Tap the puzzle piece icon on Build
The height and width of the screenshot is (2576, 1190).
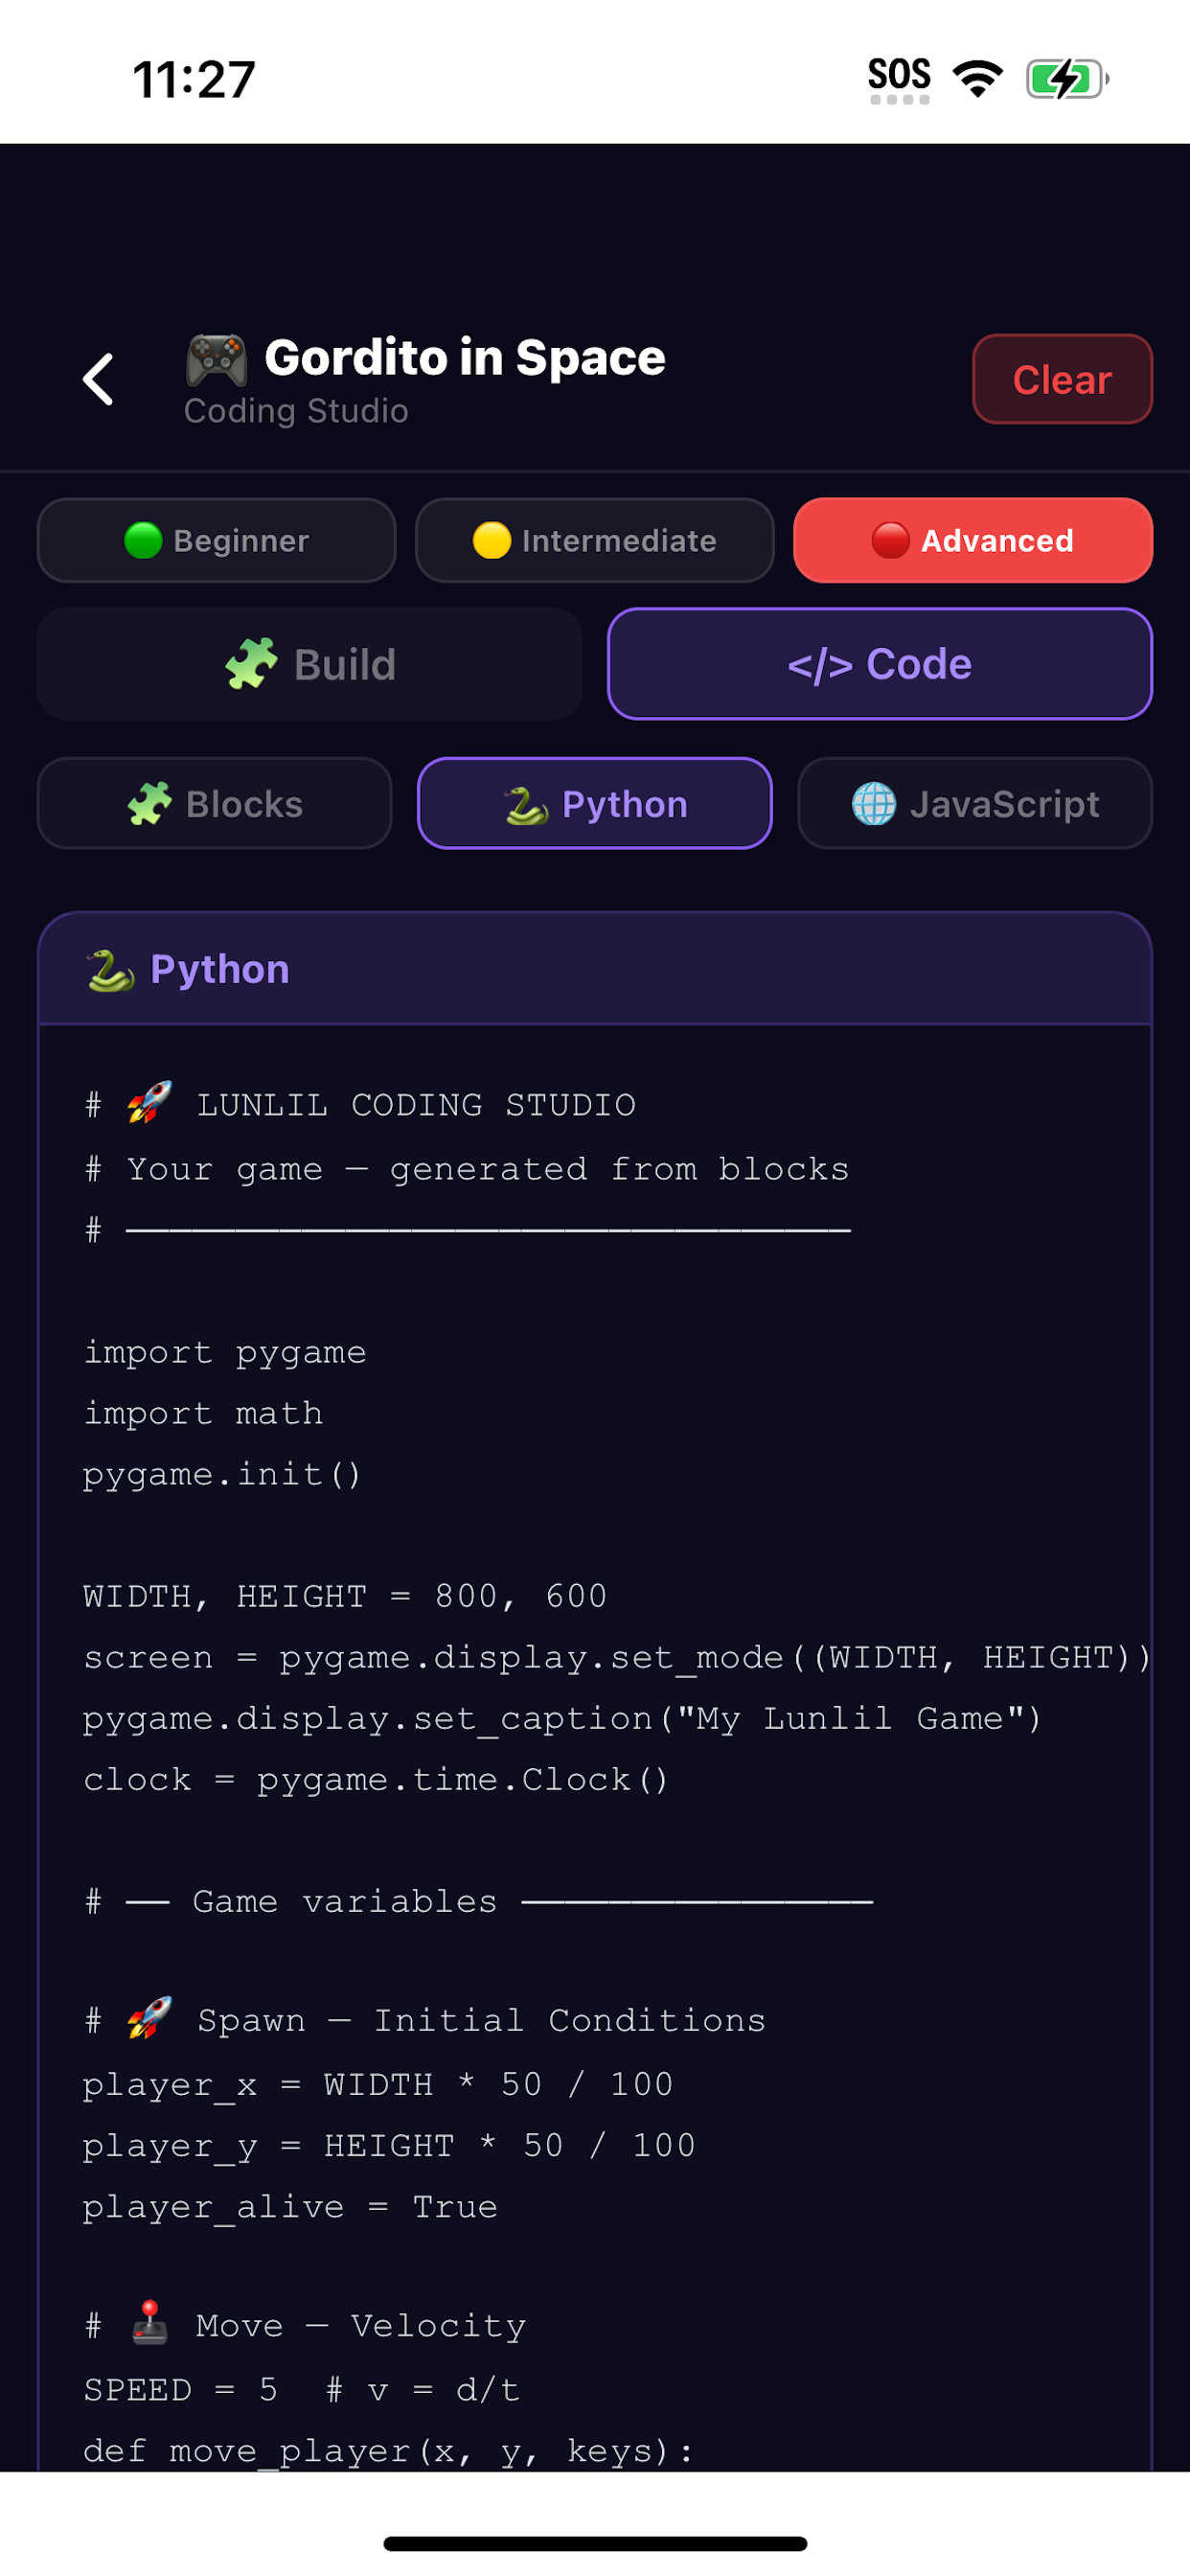tap(251, 663)
